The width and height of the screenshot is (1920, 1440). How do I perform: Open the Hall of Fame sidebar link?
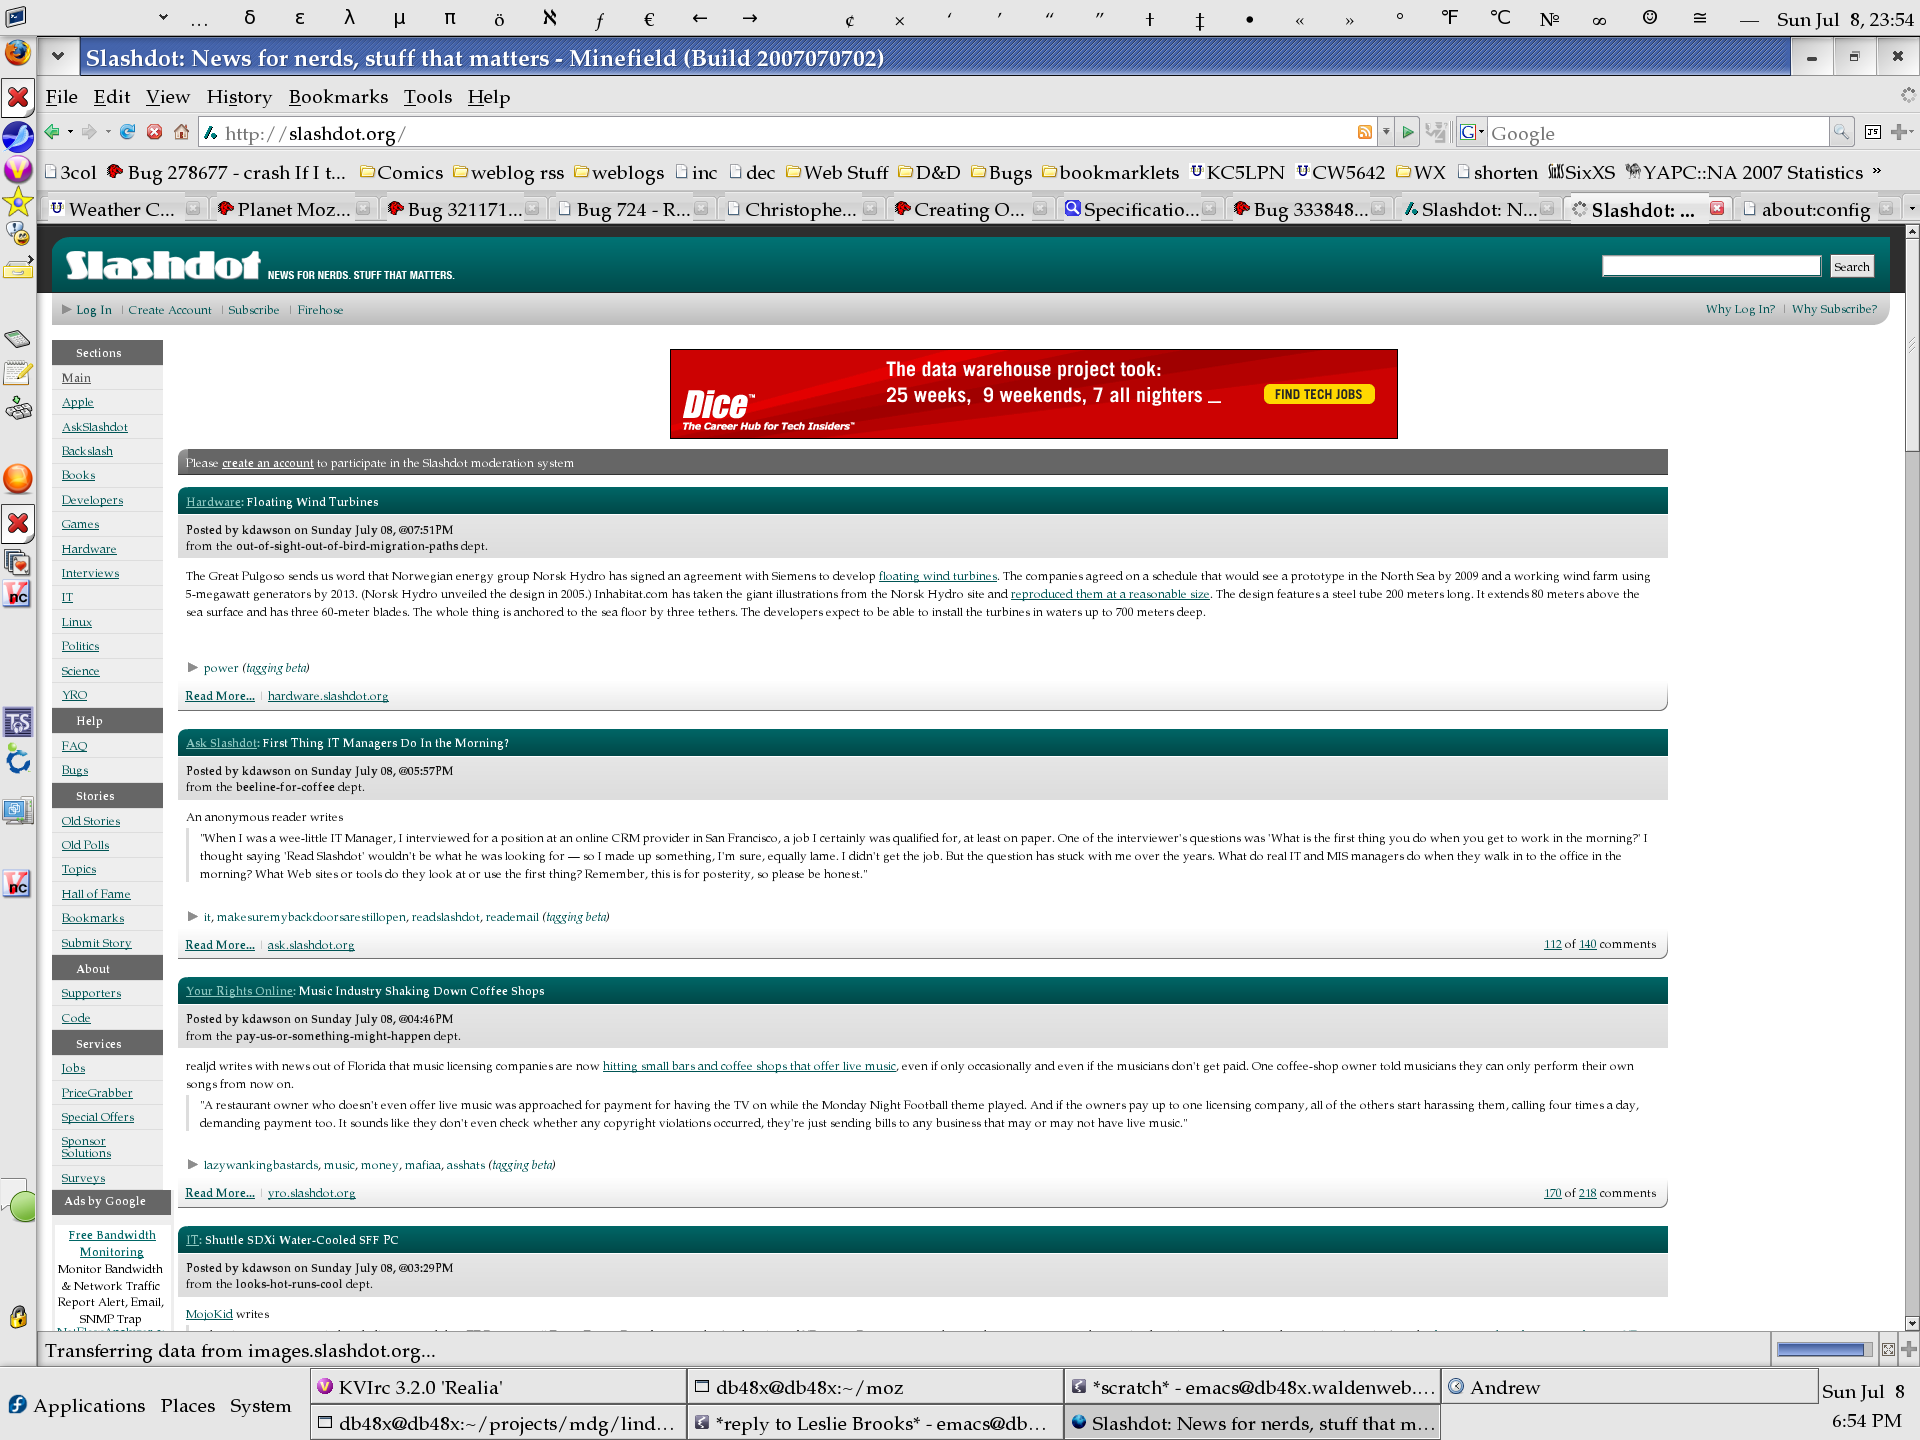(x=96, y=894)
